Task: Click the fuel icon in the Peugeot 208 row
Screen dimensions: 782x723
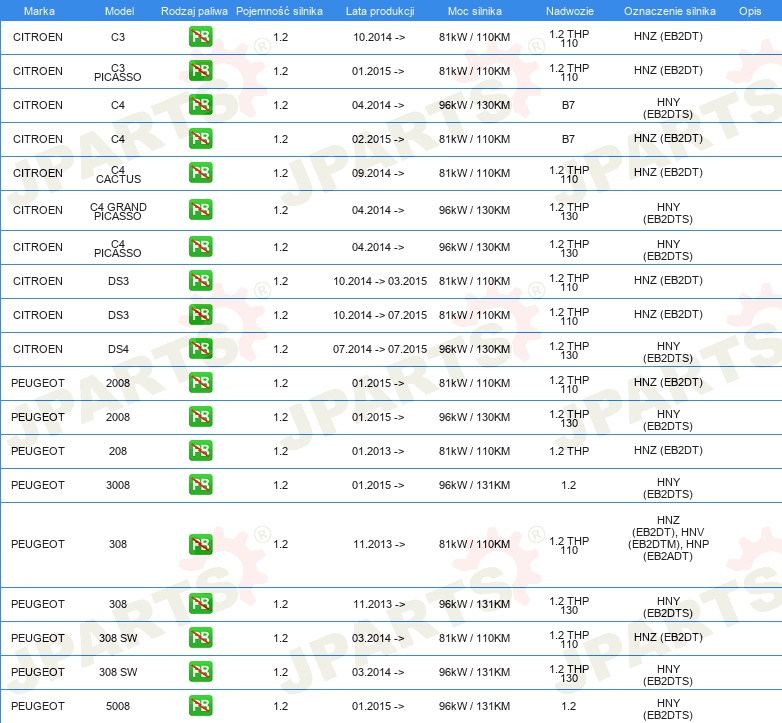Action: coord(200,451)
